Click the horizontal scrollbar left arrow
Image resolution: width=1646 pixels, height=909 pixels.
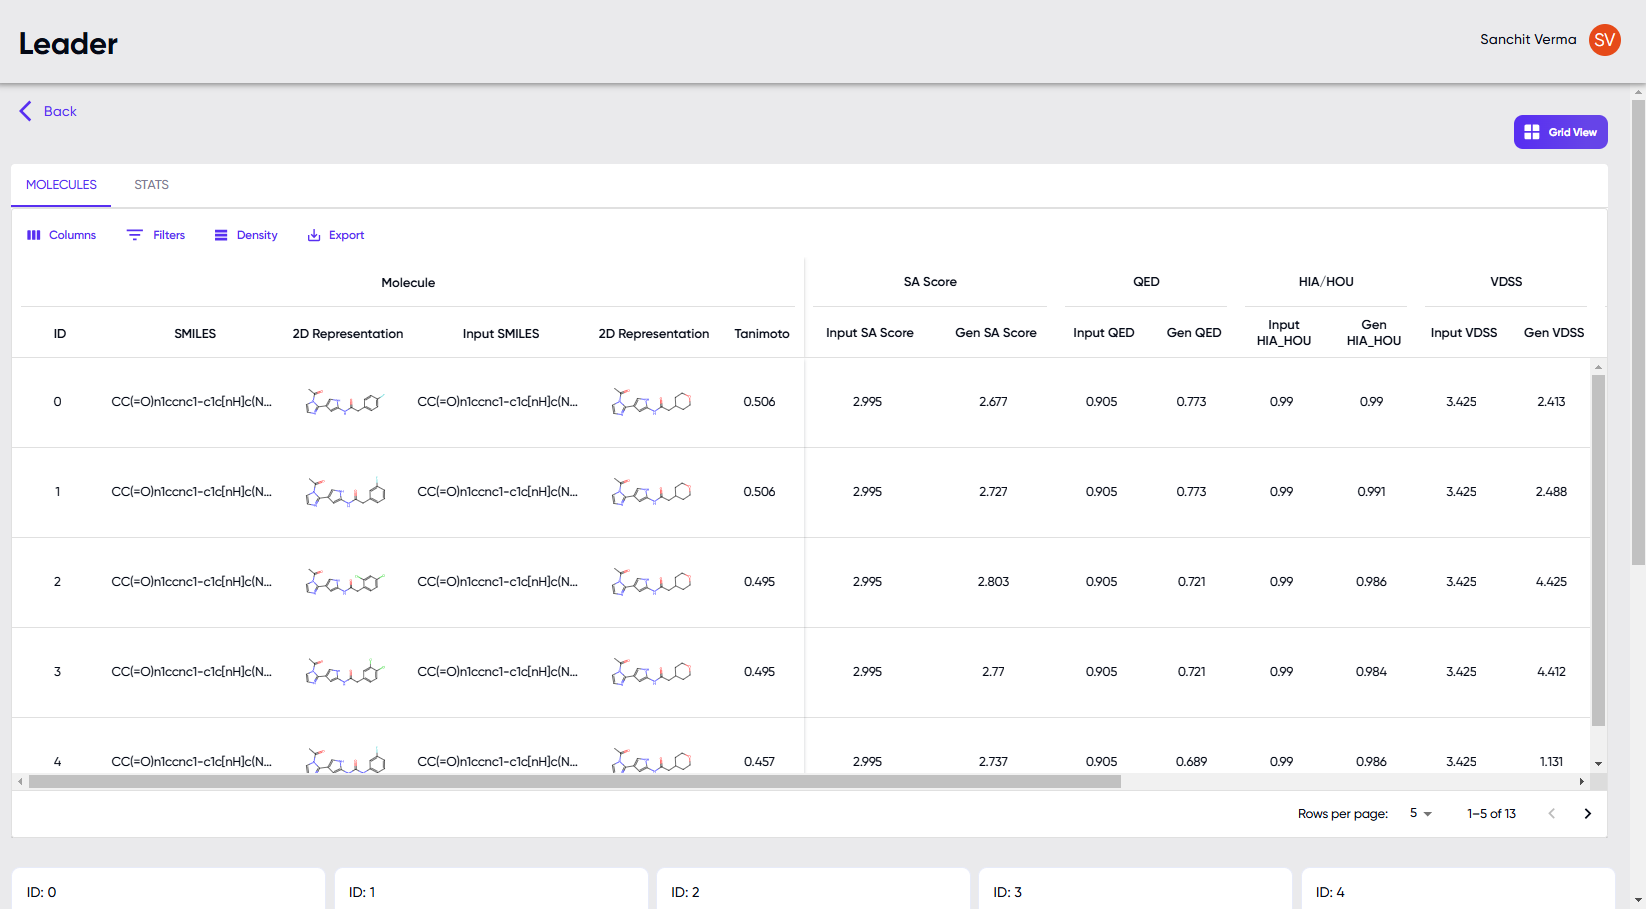pyautogui.click(x=19, y=782)
